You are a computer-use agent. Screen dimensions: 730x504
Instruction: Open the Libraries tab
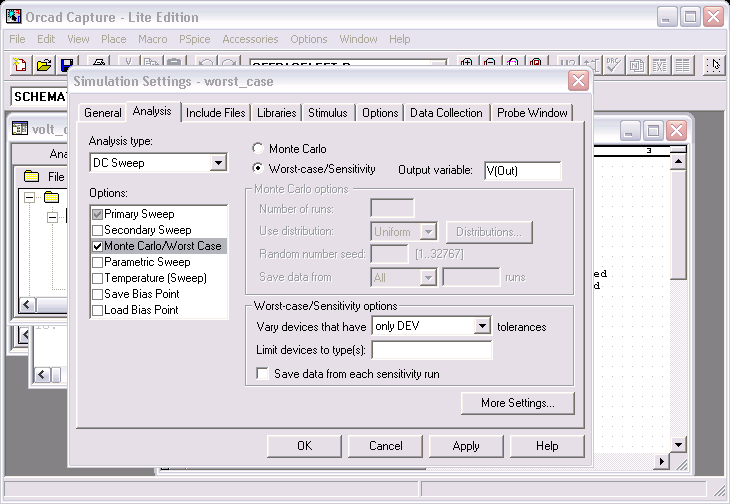[x=277, y=113]
